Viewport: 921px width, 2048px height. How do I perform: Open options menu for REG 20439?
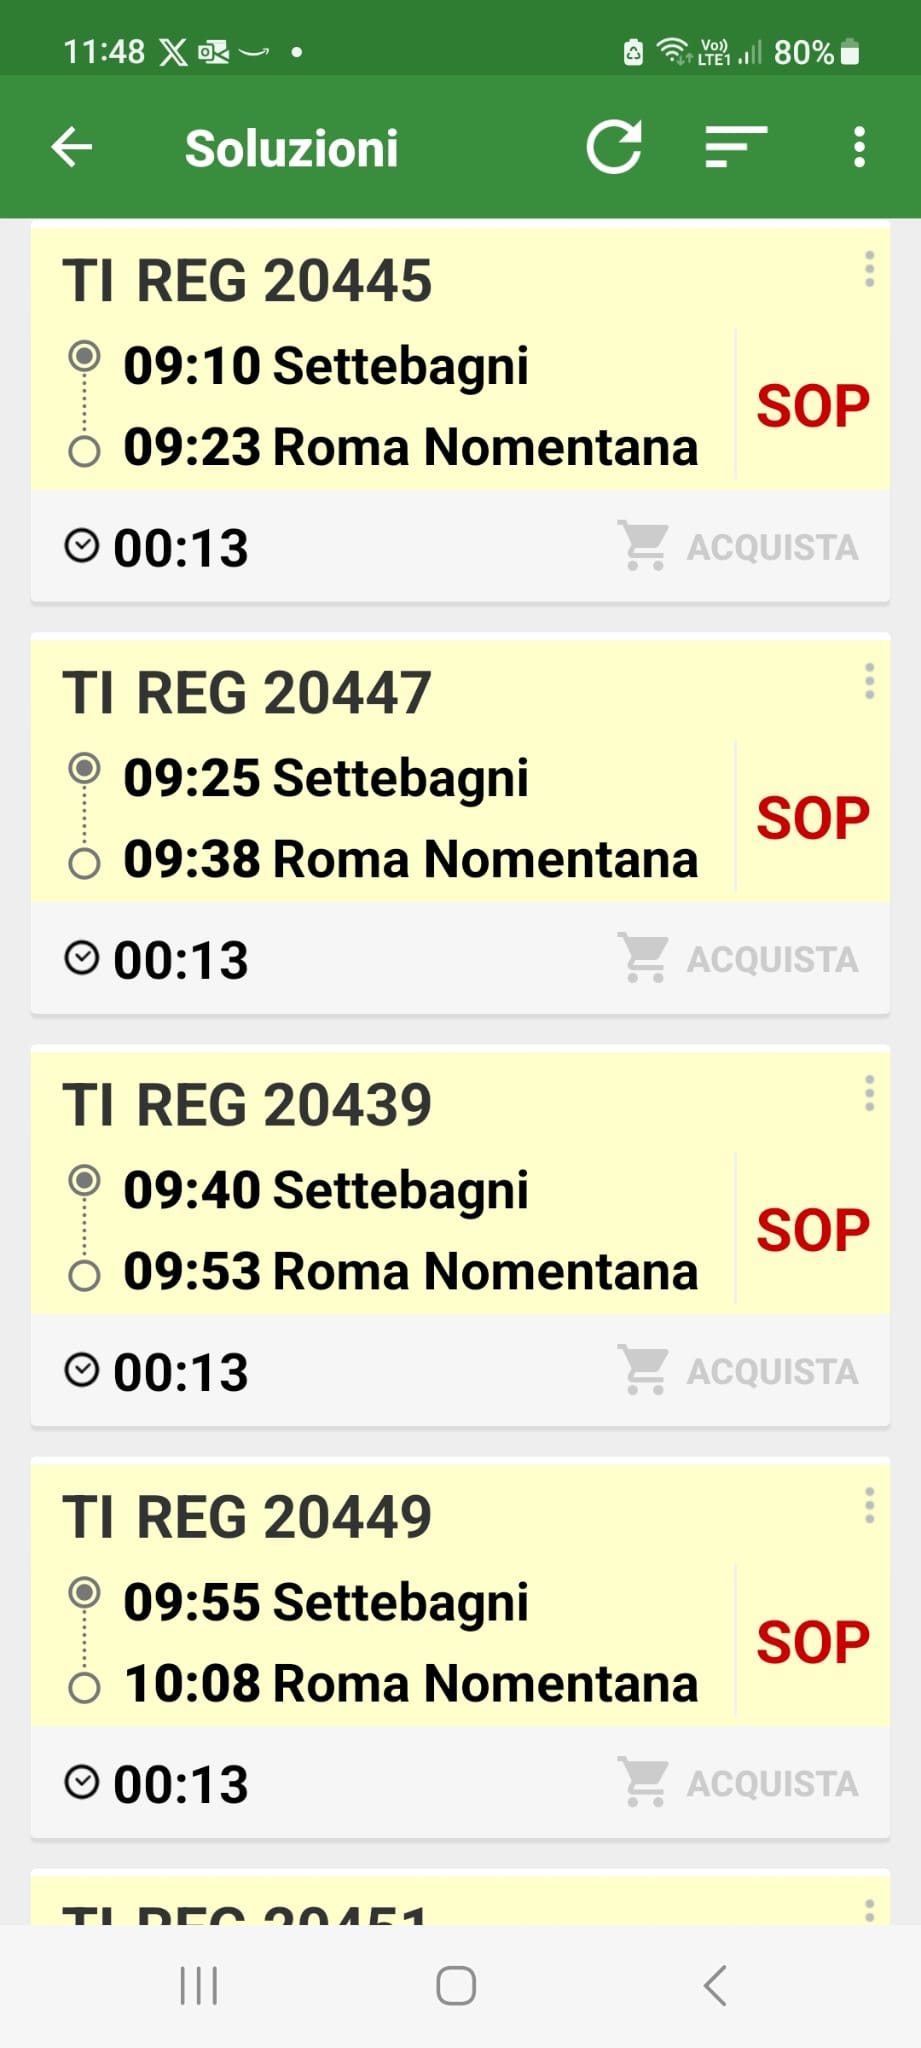click(869, 1094)
